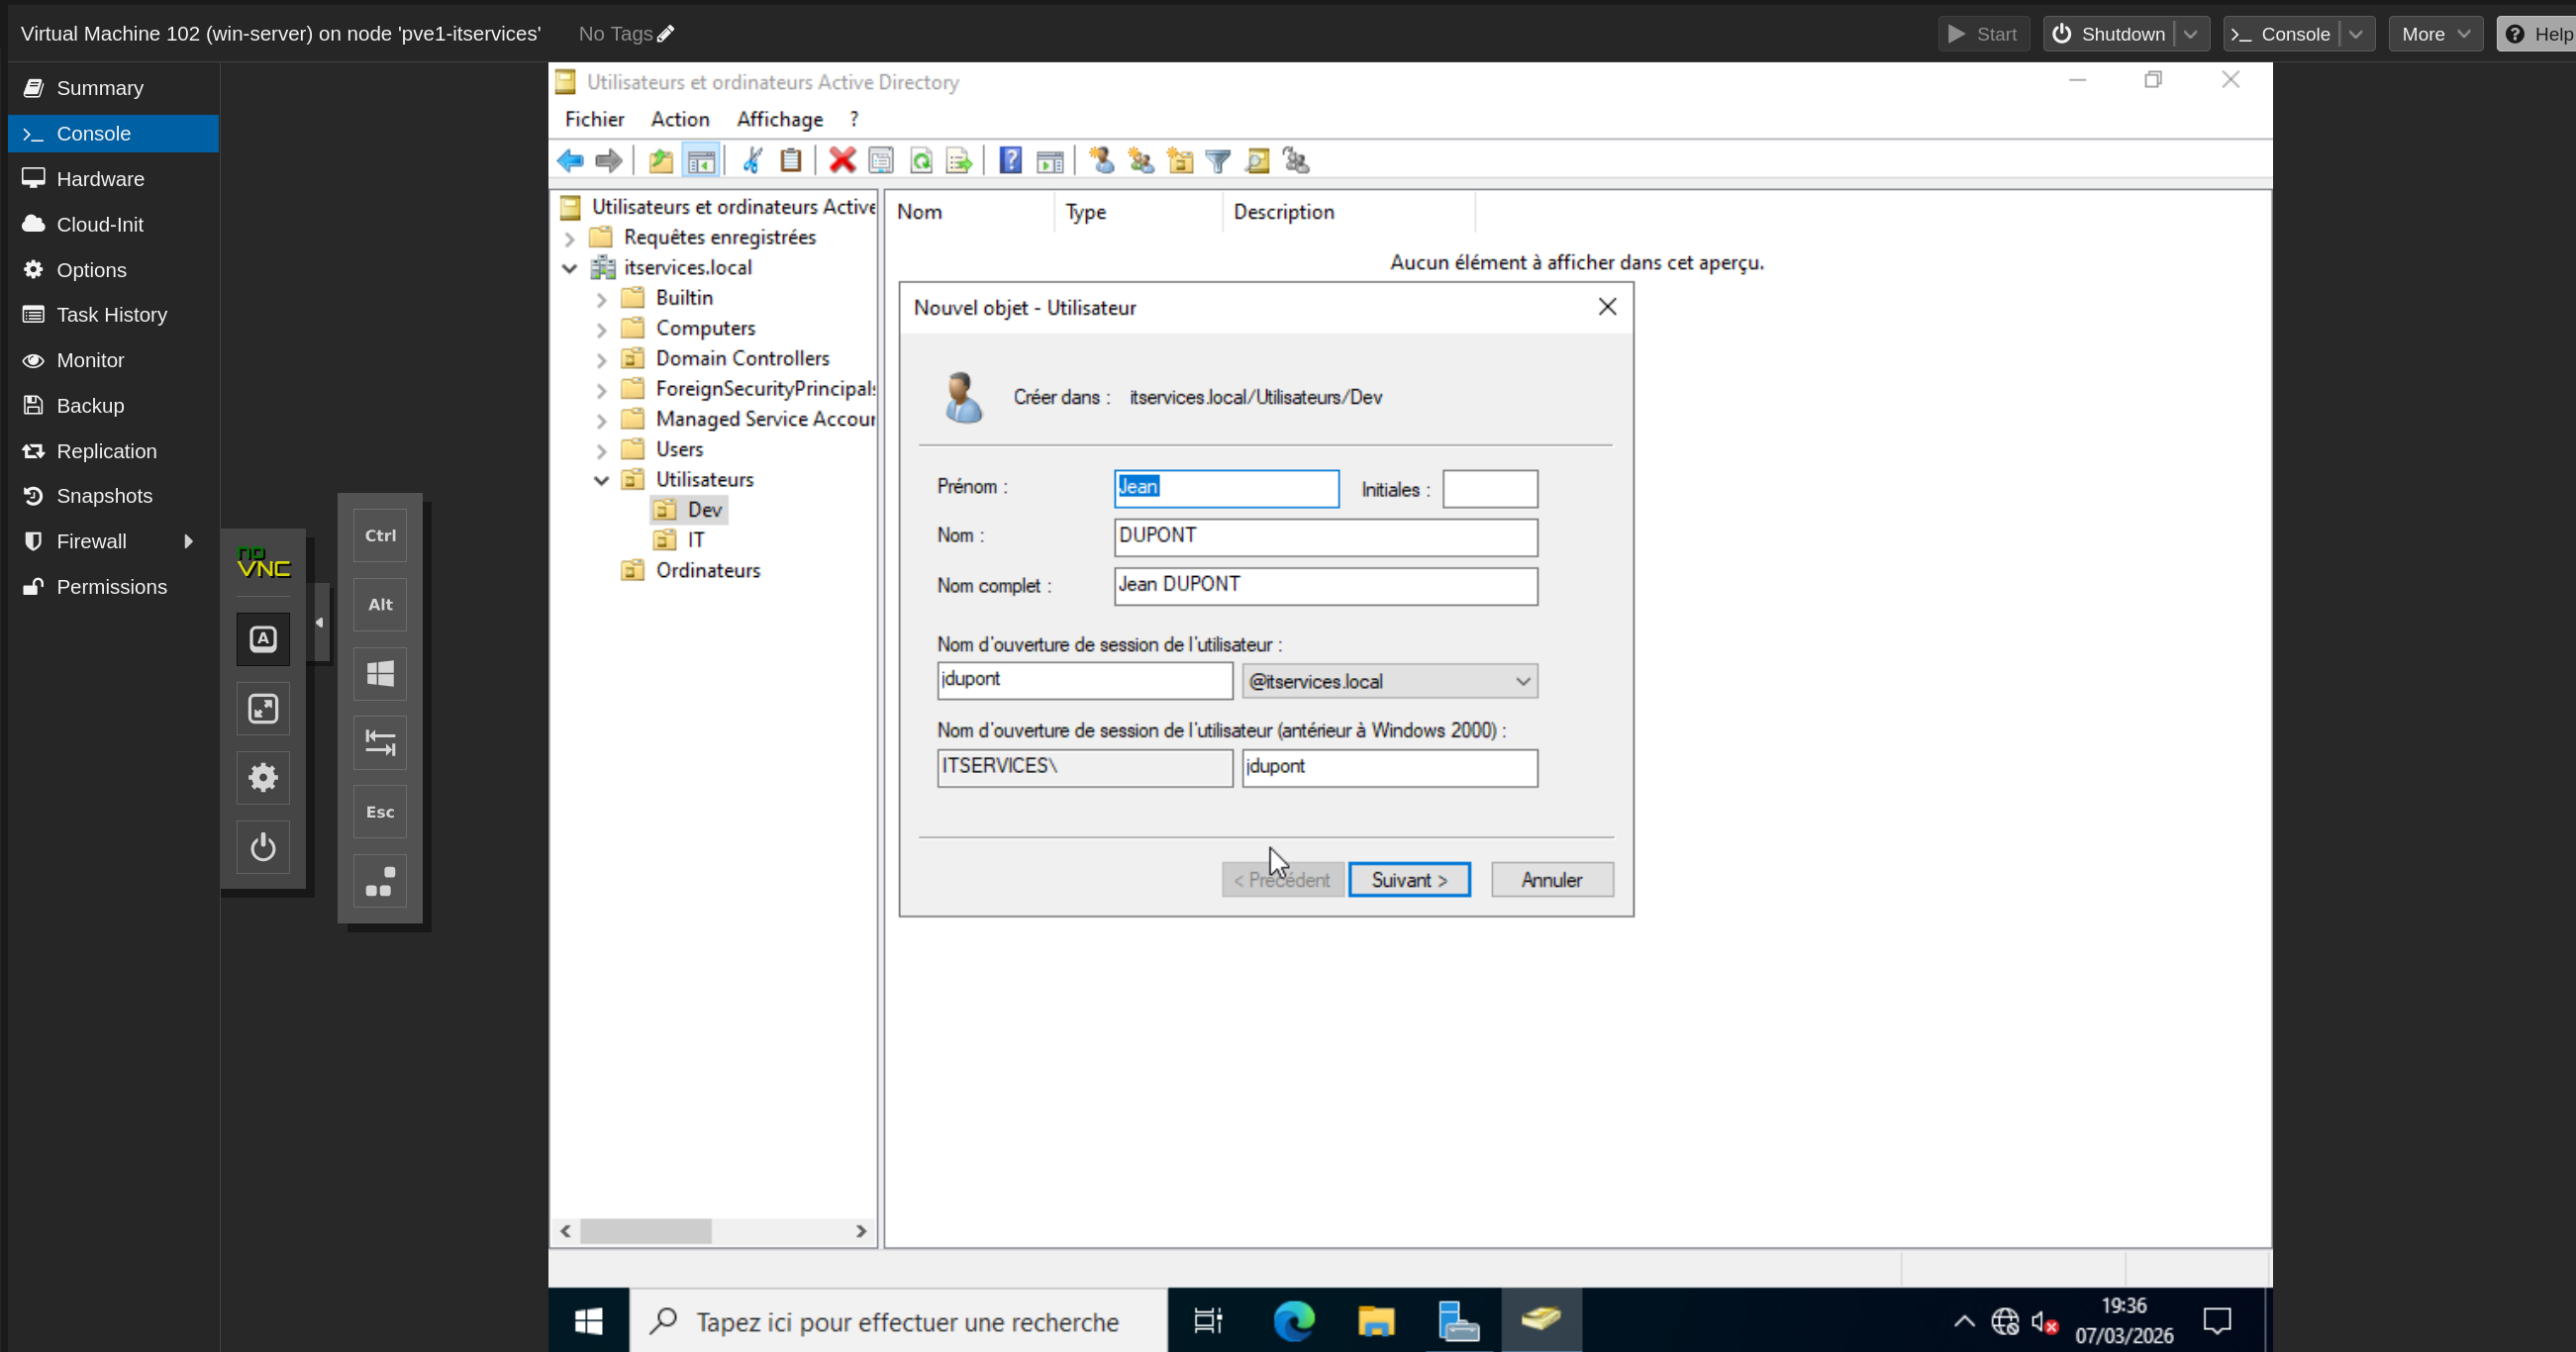
Task: Toggle the noVNC Windows key button
Action: (x=380, y=674)
